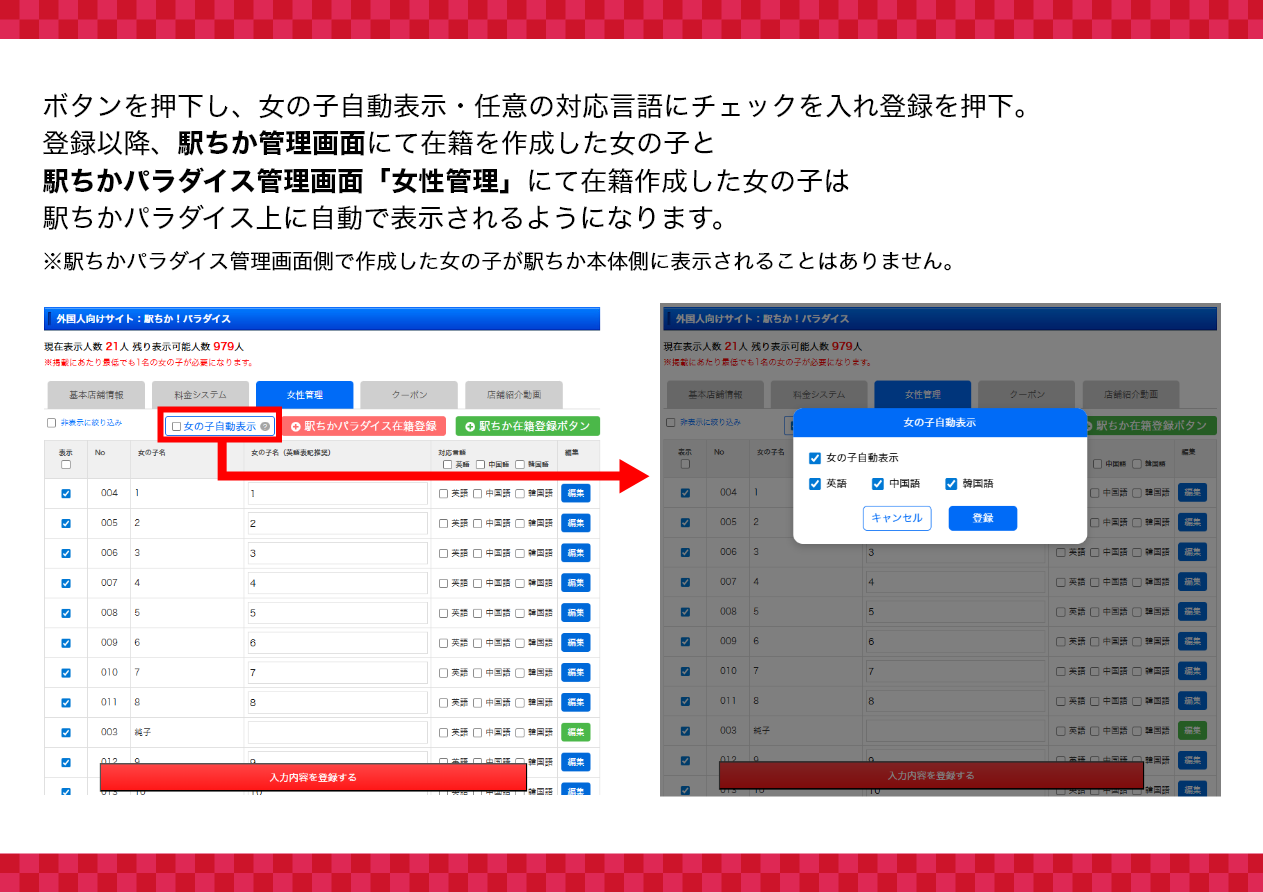Click the help icon beside 女の子自動表示
The image size is (1263, 893).
click(265, 426)
